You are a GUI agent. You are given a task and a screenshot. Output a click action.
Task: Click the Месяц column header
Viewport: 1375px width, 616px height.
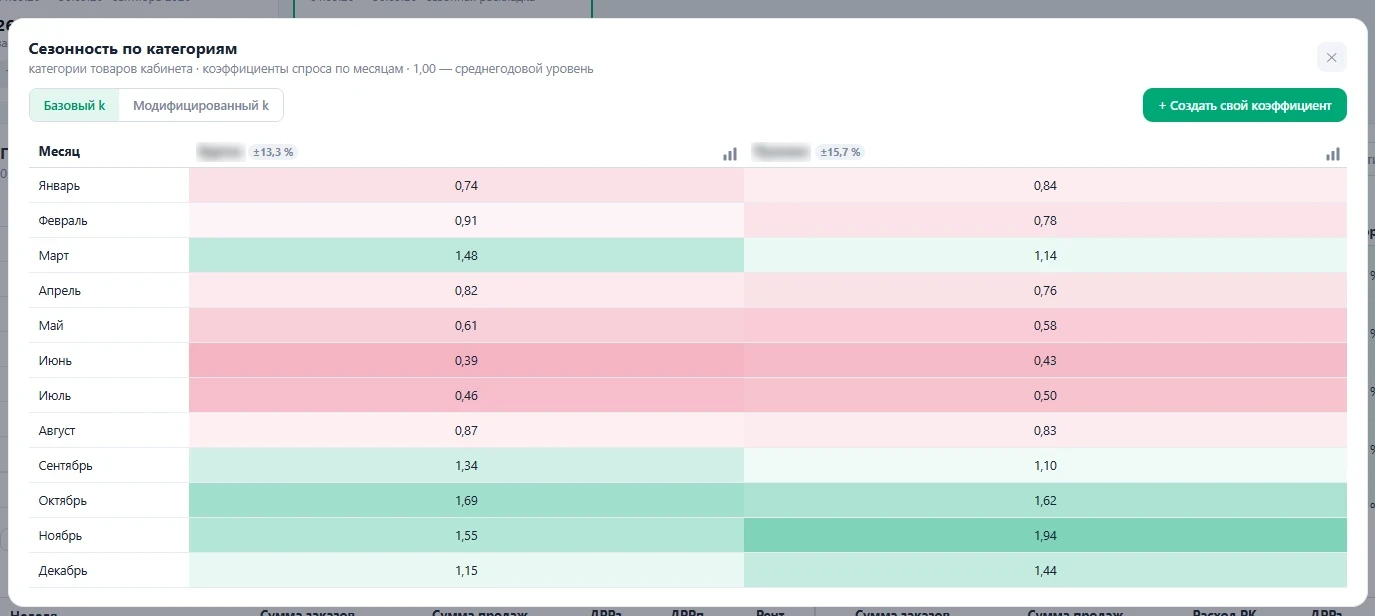[x=60, y=152]
